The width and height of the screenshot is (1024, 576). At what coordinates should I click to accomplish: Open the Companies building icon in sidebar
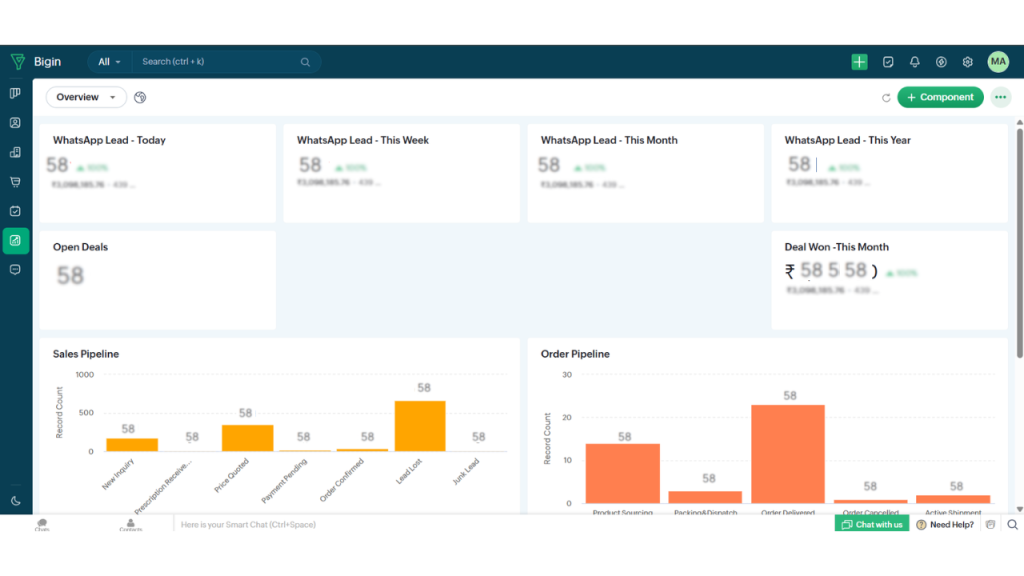tap(15, 152)
